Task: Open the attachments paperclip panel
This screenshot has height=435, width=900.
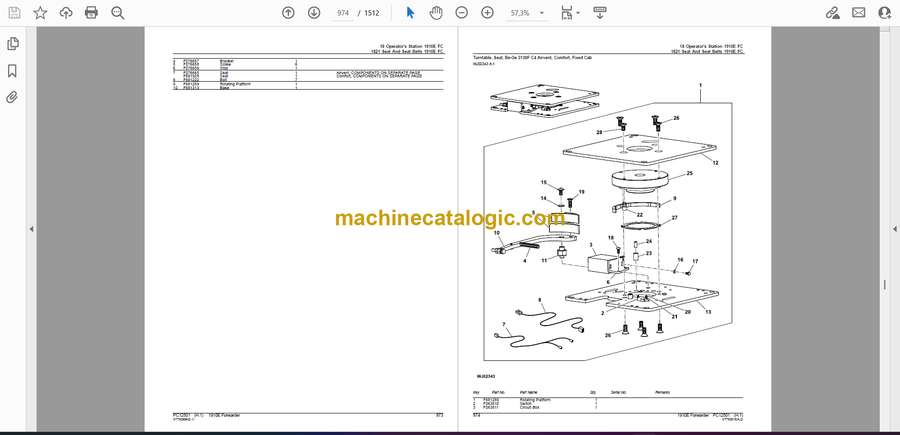Action: point(12,97)
